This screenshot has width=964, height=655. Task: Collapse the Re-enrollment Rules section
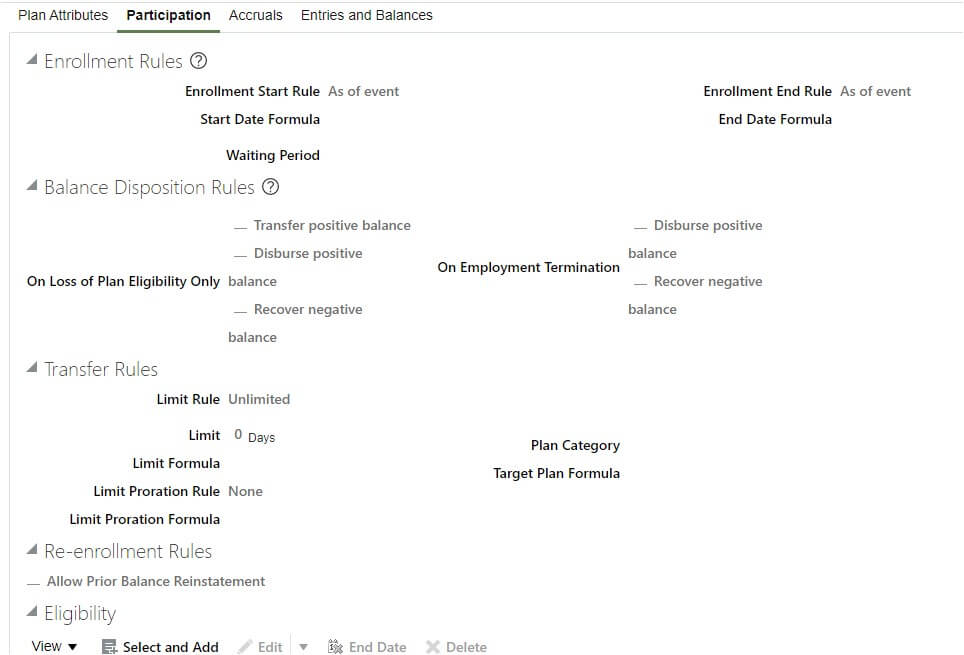[32, 550]
